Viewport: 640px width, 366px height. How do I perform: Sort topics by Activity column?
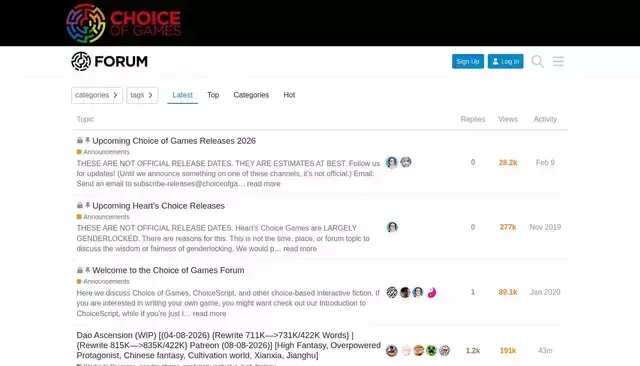coord(545,119)
